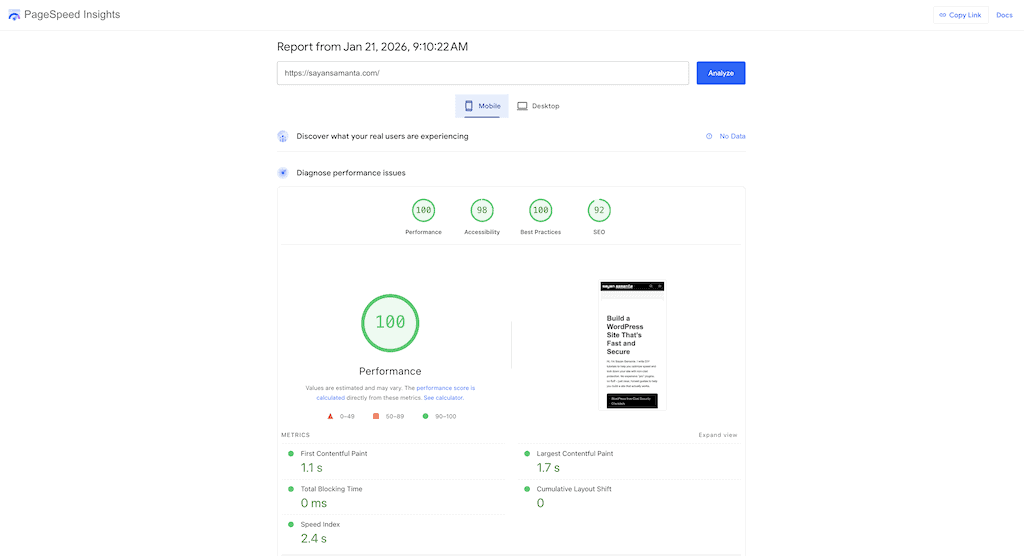Click the Largest Contentful Paint label
This screenshot has height=556, width=1024.
(575, 453)
